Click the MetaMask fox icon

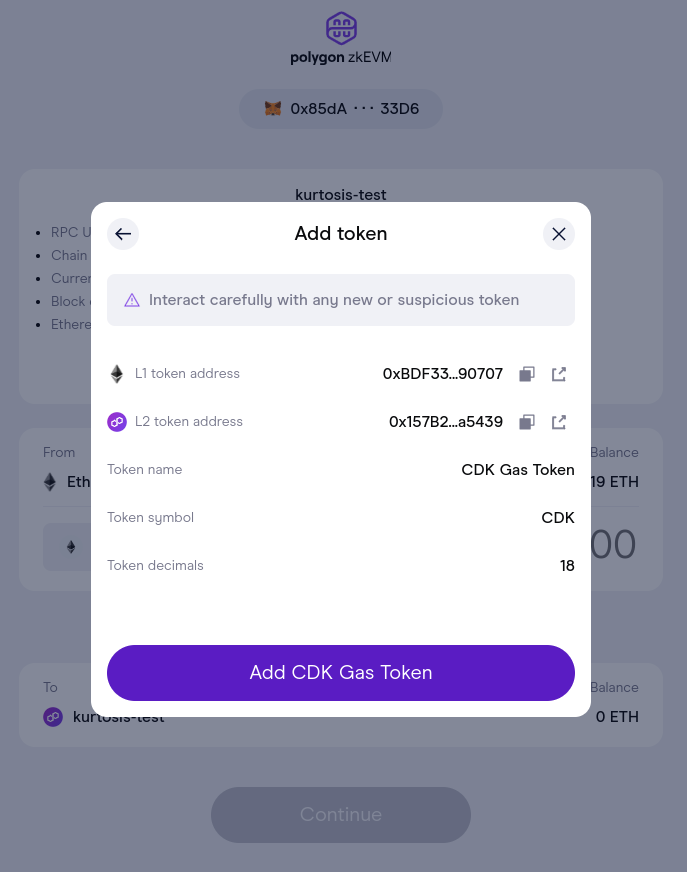(273, 109)
